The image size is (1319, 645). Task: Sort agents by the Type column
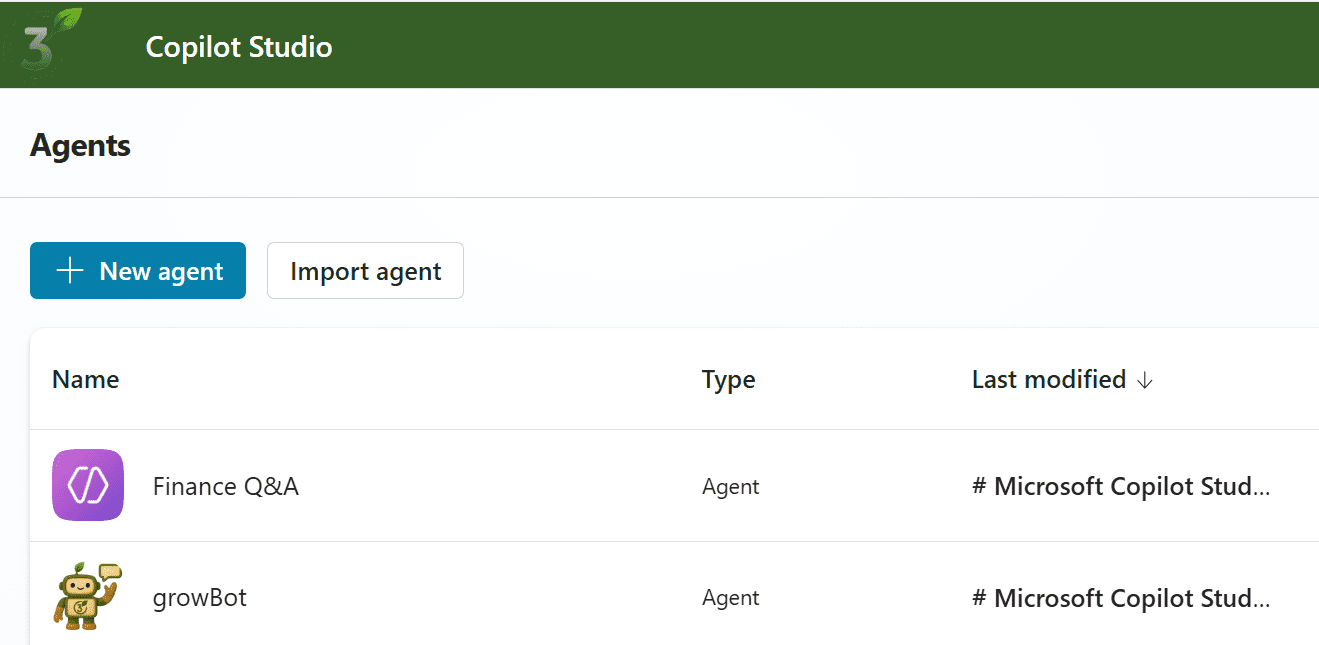click(729, 380)
